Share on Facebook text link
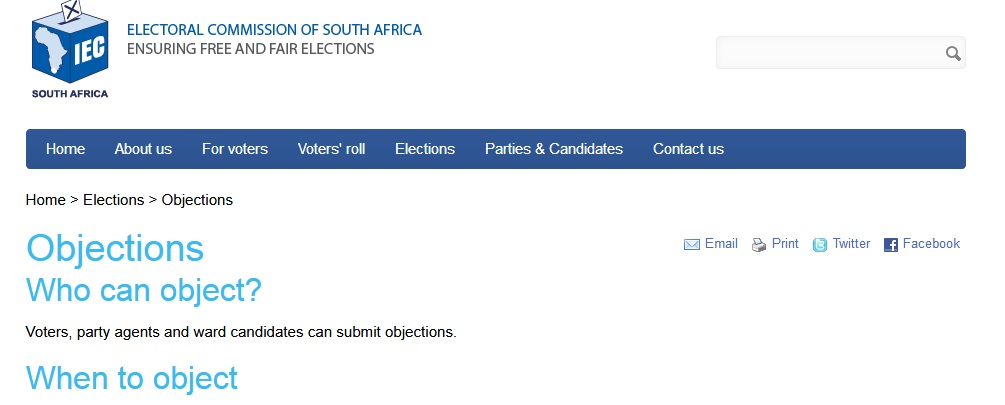This screenshot has height=405, width=1005. pos(931,244)
